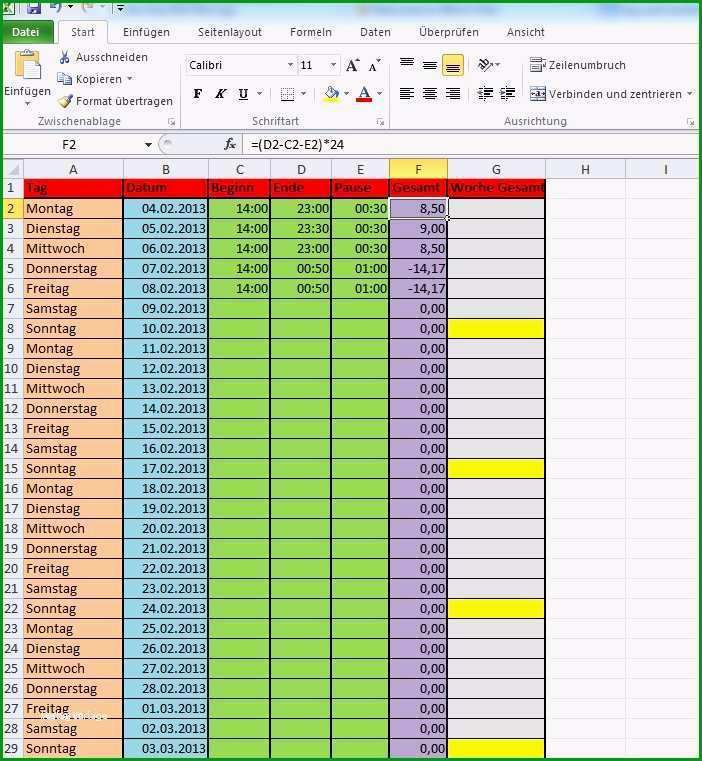
Task: Click the decrease indent icon
Action: [x=485, y=93]
